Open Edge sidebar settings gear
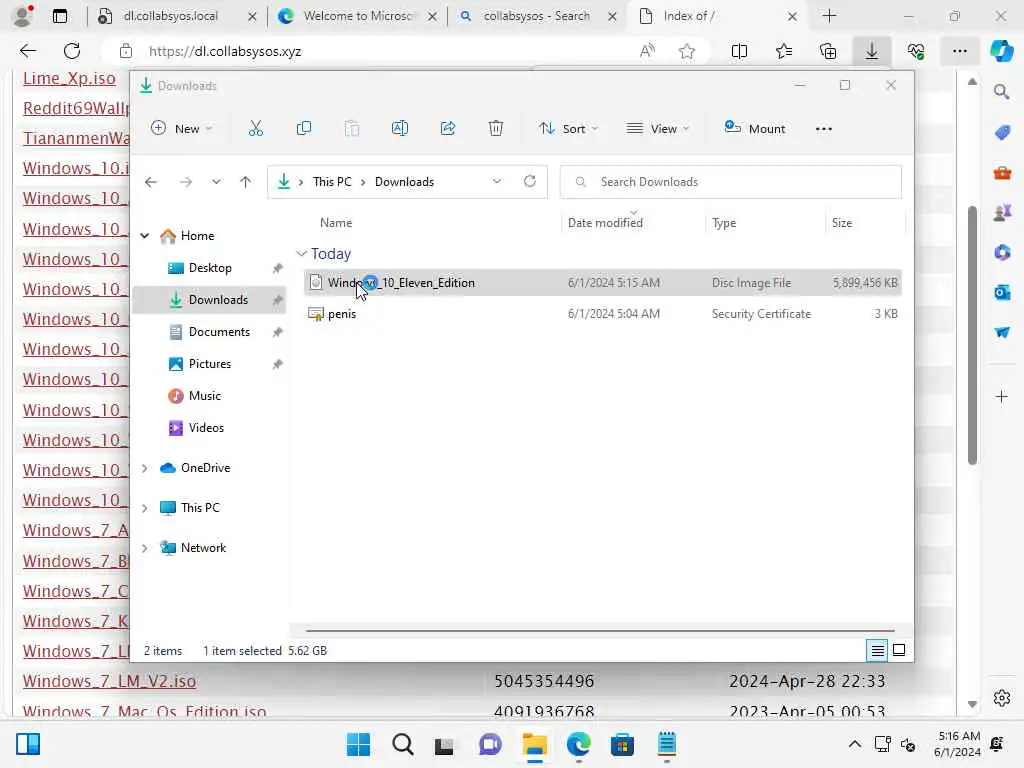The image size is (1024, 768). click(x=1002, y=698)
